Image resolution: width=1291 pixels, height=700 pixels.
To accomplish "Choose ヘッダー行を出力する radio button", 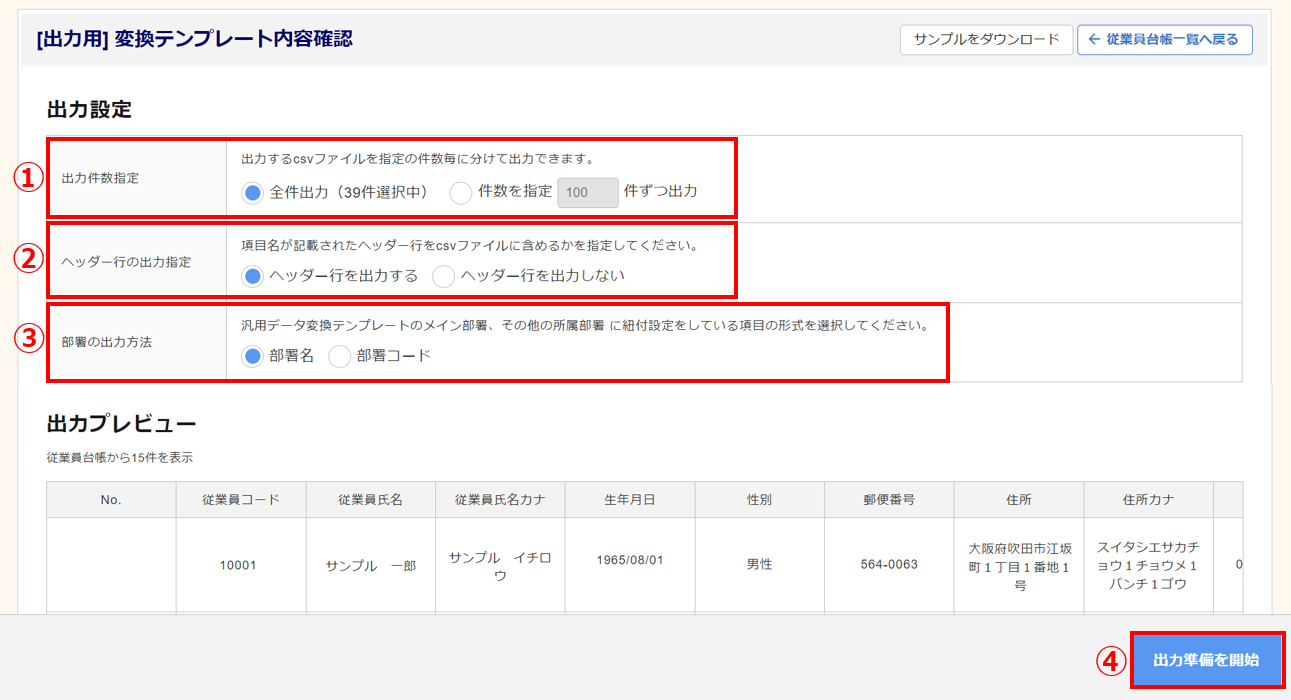I will tap(253, 276).
